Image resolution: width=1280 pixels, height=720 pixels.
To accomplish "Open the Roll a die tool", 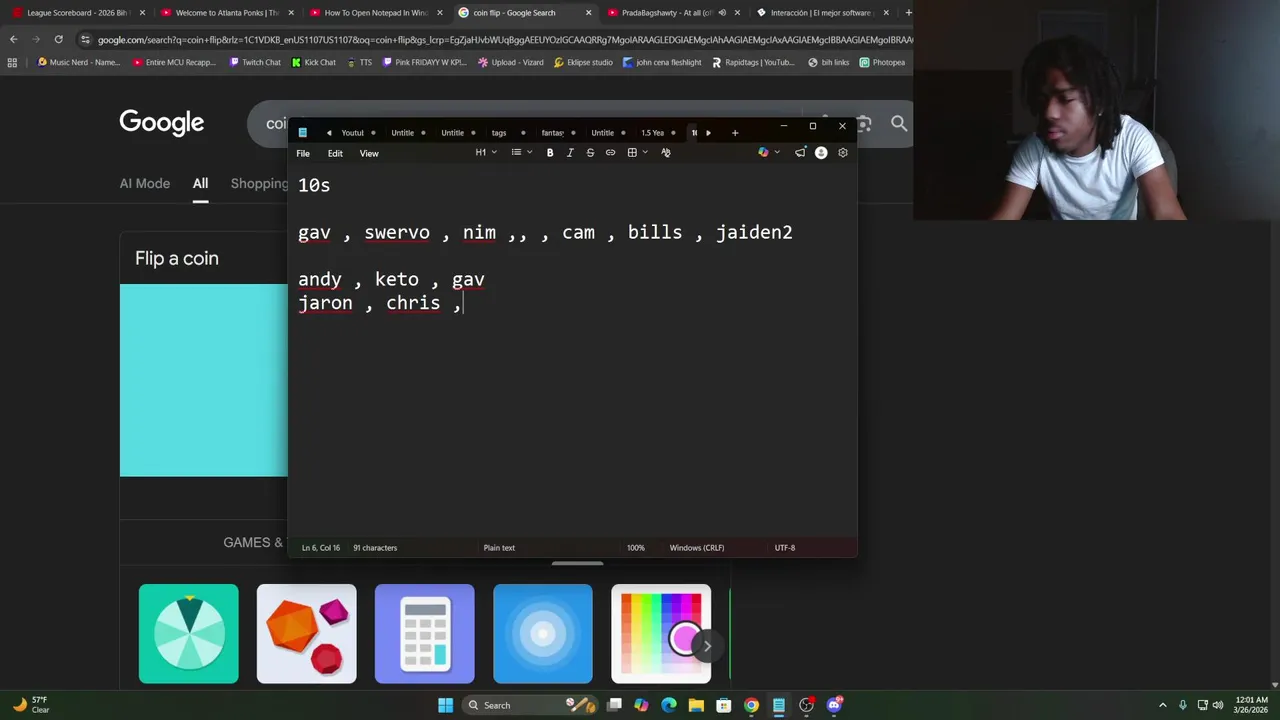I will 307,634.
